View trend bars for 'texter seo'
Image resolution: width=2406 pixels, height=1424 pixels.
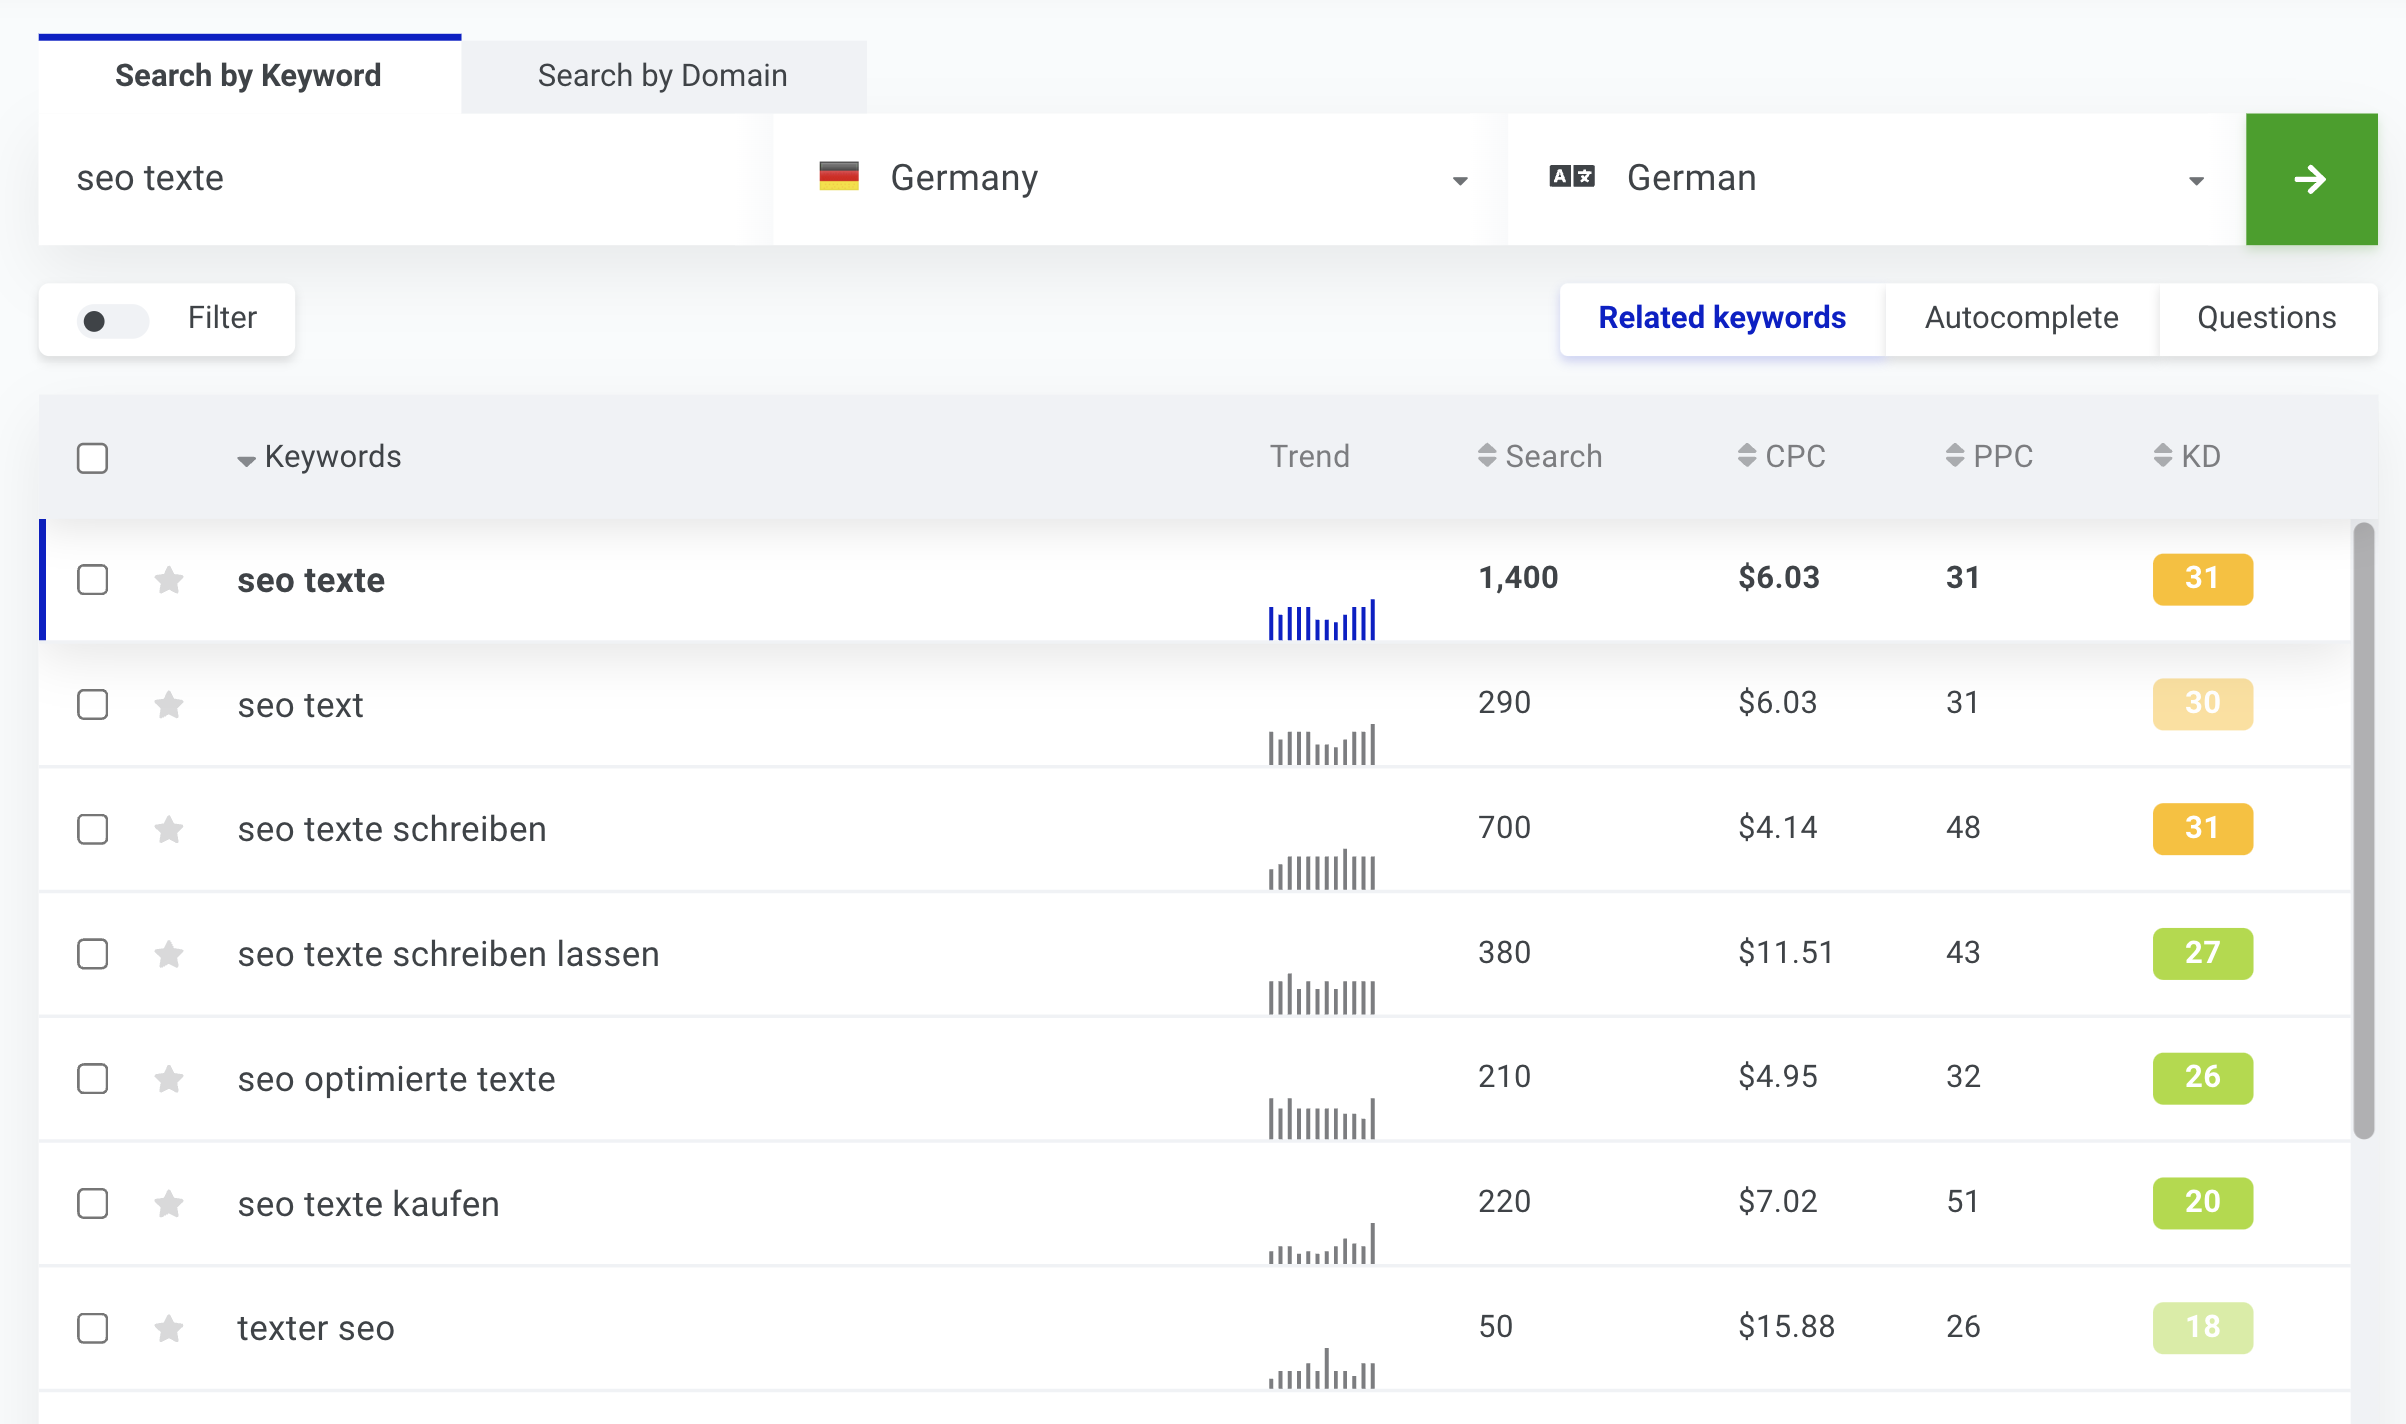[x=1322, y=1368]
